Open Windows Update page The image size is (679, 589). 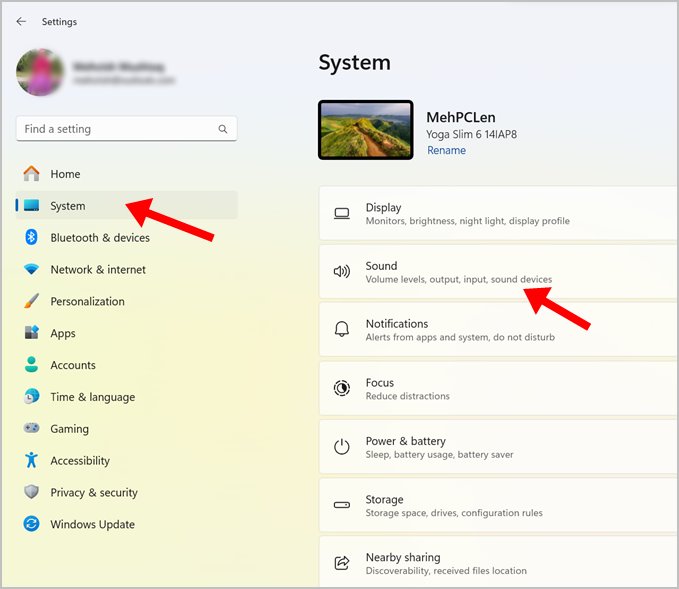coord(126,524)
